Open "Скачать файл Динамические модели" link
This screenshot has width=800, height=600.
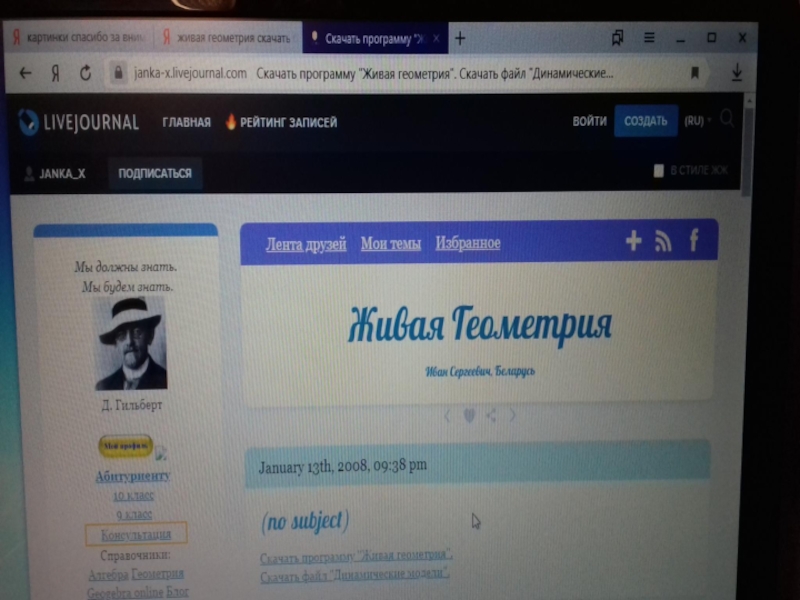coord(355,575)
